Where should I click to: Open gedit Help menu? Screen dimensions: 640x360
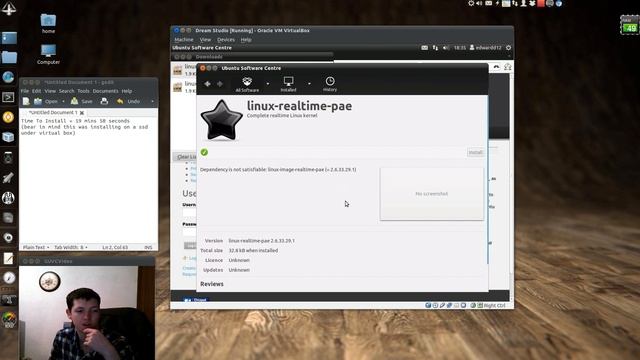(x=127, y=91)
